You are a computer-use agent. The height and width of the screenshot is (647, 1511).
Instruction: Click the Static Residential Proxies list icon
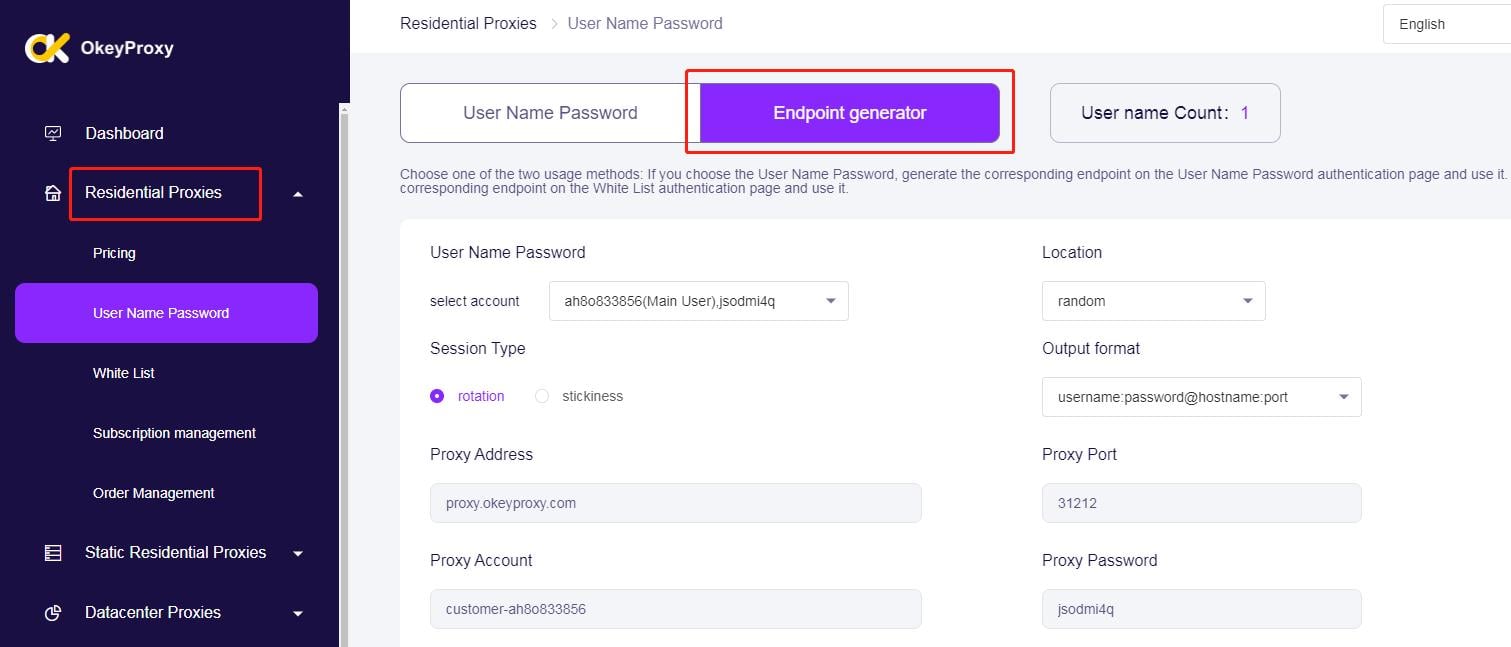[53, 553]
